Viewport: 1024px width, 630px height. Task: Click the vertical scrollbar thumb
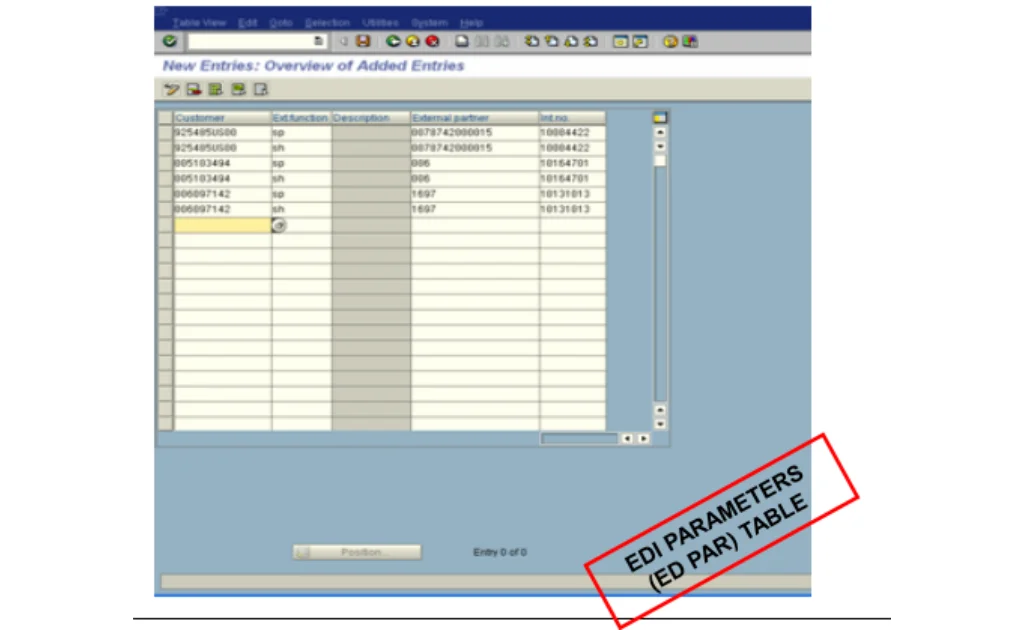coord(660,161)
